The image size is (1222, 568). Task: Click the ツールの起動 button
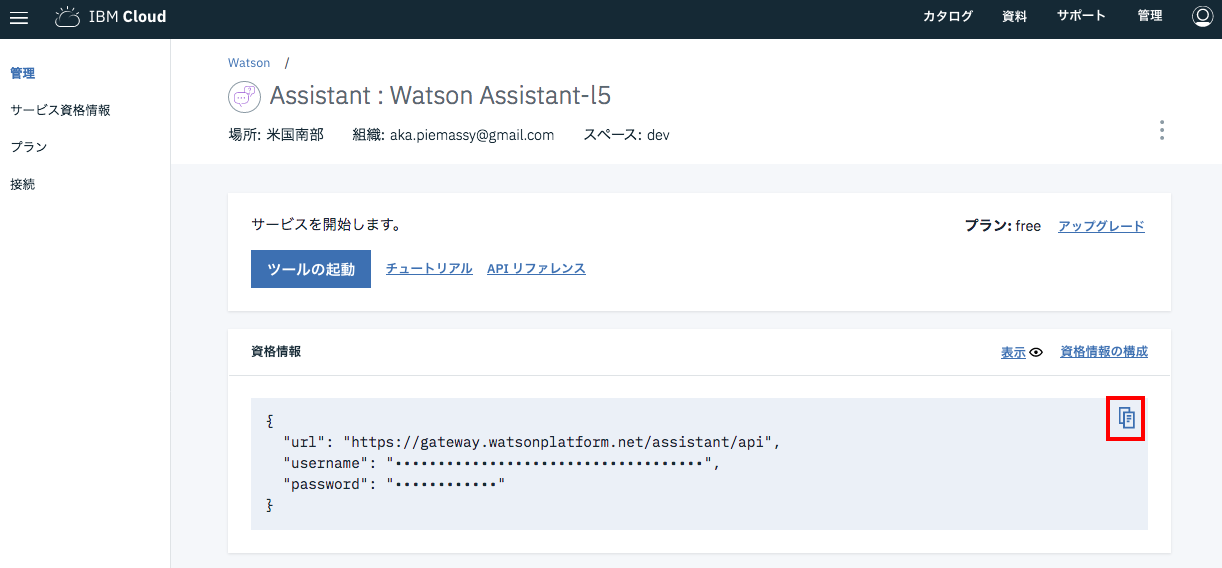[x=311, y=269]
